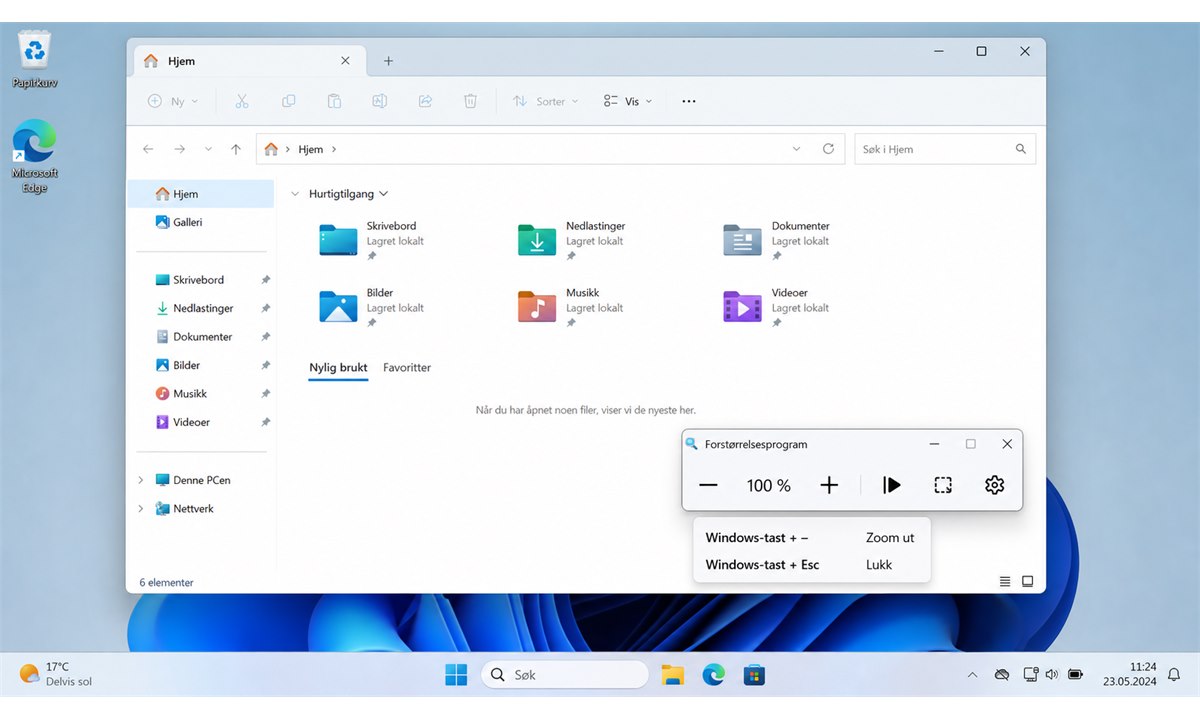Click the Hjem breadcrumb in address bar
This screenshot has width=1200, height=720.
coord(311,149)
